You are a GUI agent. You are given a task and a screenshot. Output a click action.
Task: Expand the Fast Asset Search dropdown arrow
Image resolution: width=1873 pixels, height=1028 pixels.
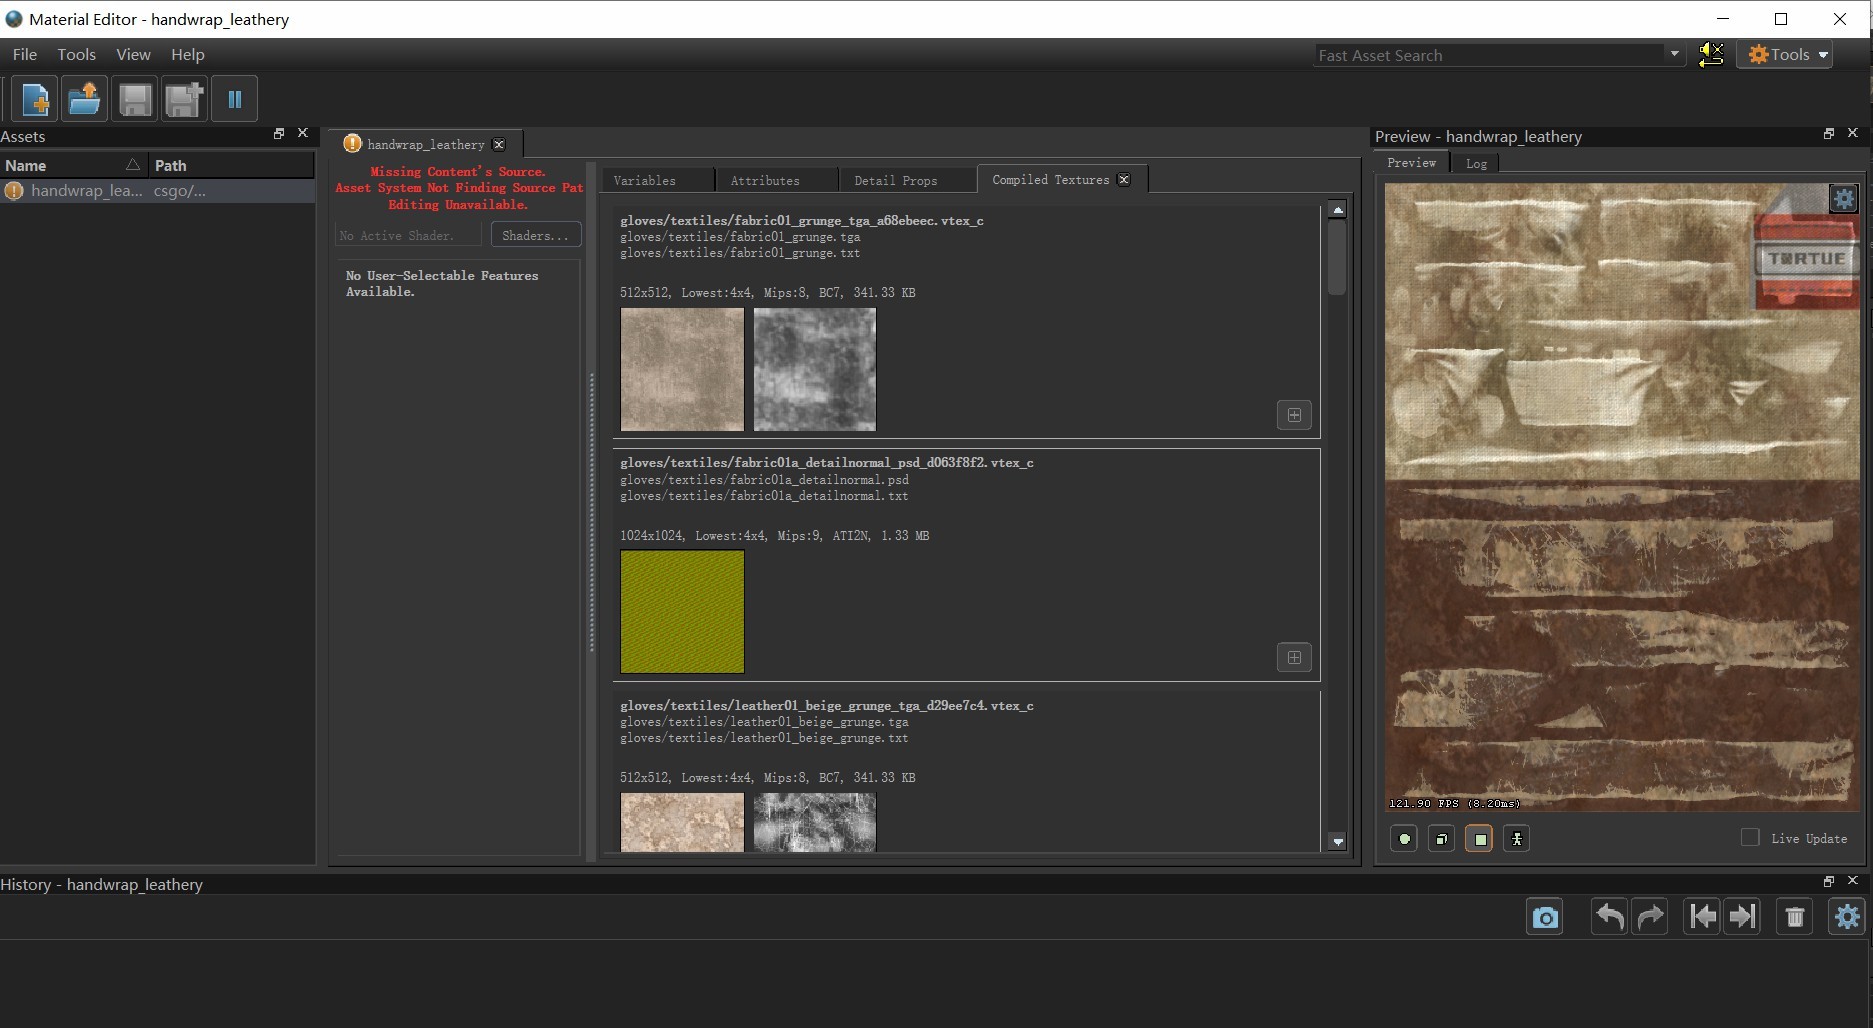[x=1674, y=54]
